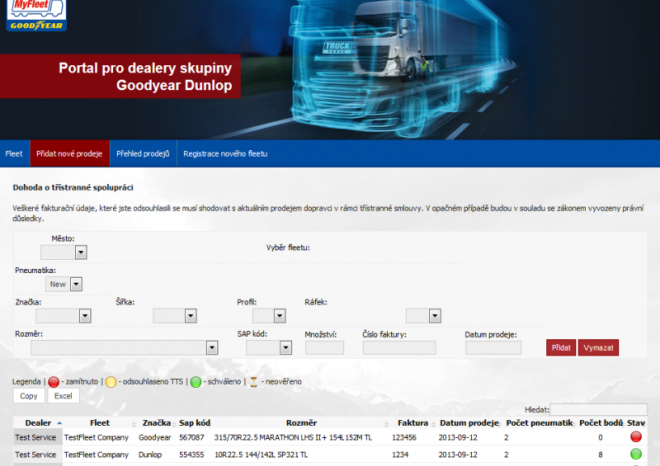This screenshot has width=660, height=466.
Task: Click the Copy button
Action: [x=29, y=396]
